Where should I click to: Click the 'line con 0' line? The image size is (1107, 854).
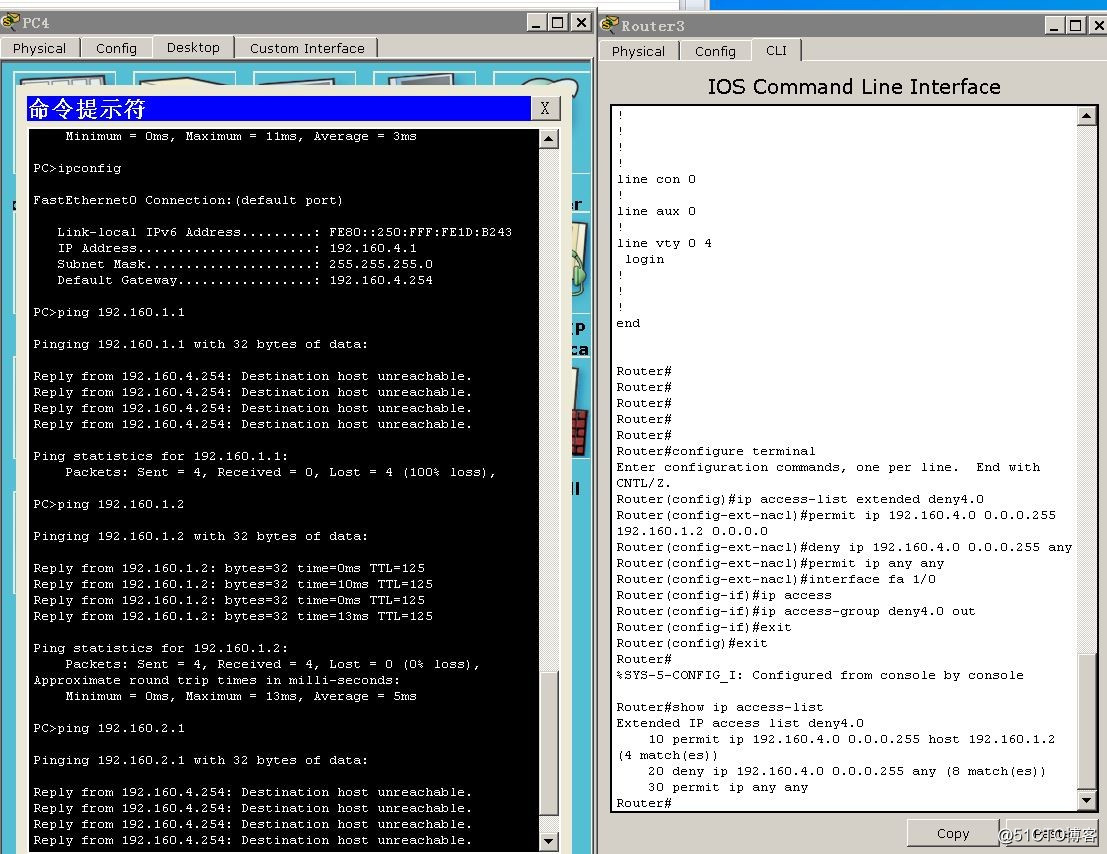pyautogui.click(x=656, y=179)
